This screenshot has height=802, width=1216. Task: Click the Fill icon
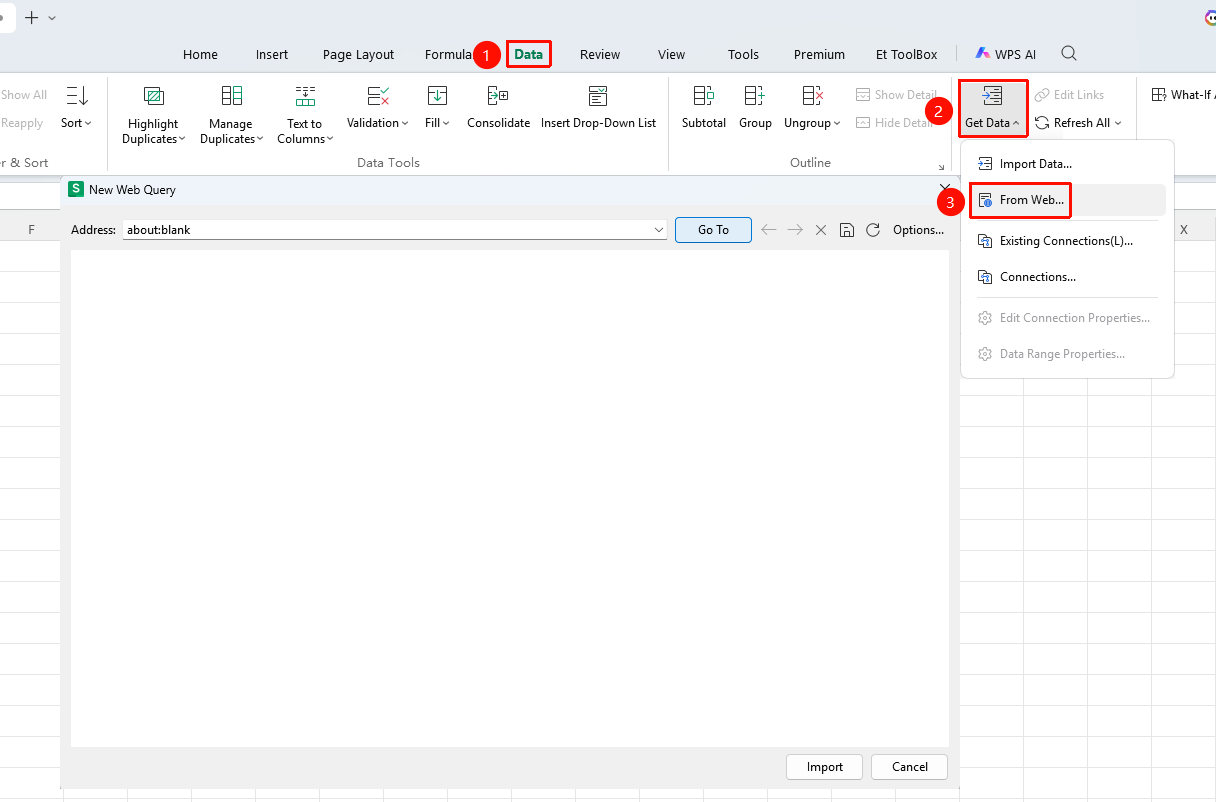coord(437,96)
